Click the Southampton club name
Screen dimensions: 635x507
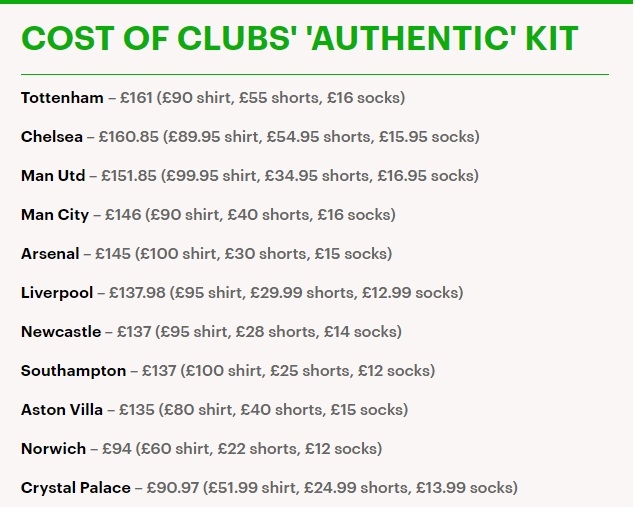click(x=73, y=371)
